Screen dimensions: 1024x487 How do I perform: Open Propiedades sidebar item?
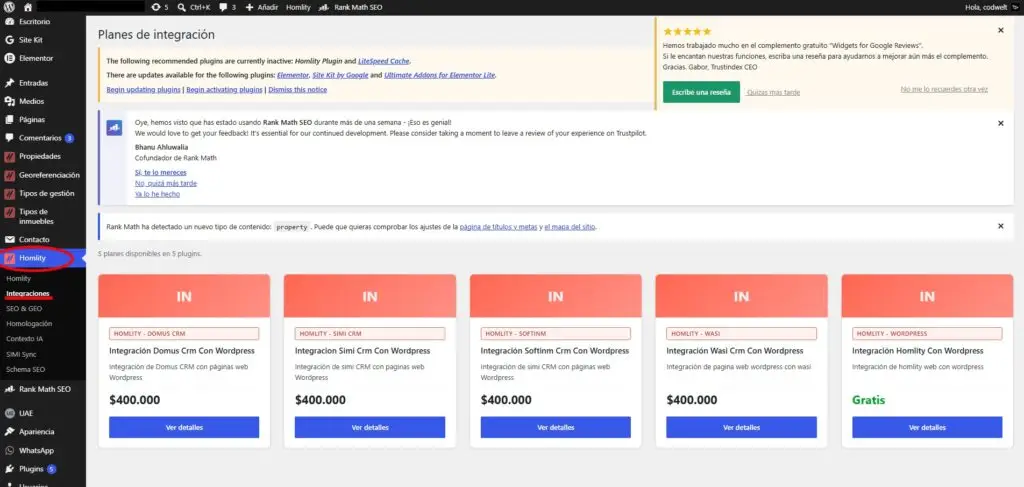42,157
